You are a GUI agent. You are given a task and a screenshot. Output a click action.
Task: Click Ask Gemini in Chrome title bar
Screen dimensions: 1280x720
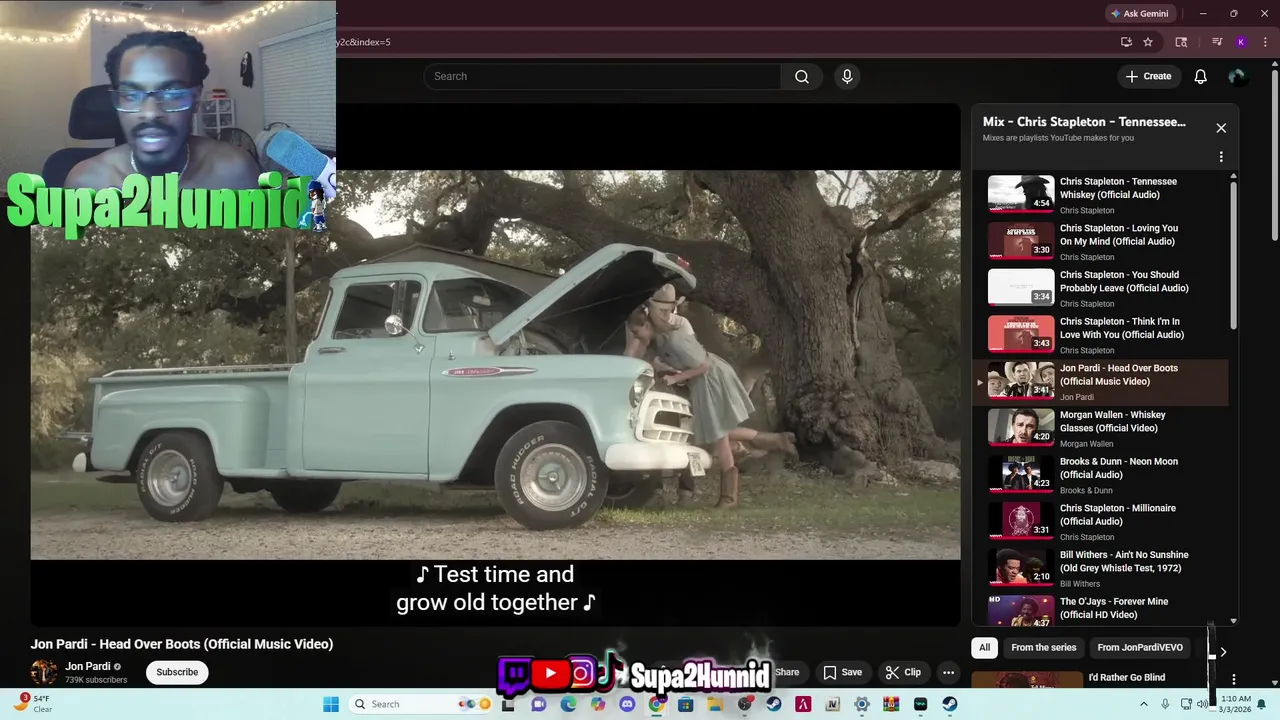coord(1139,13)
